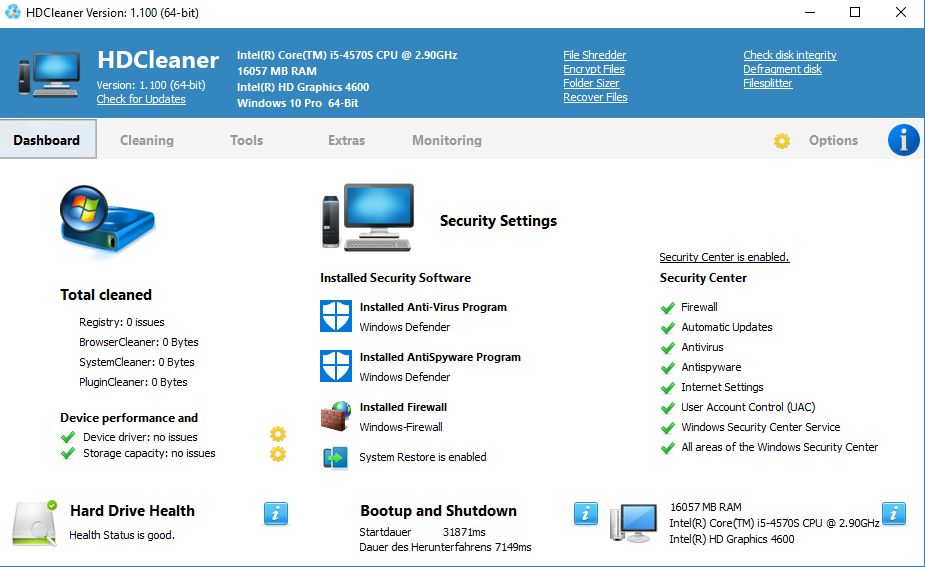Open gear settings beside Device driver row
Image resolution: width=925 pixels, height=567 pixels.
pyautogui.click(x=278, y=434)
